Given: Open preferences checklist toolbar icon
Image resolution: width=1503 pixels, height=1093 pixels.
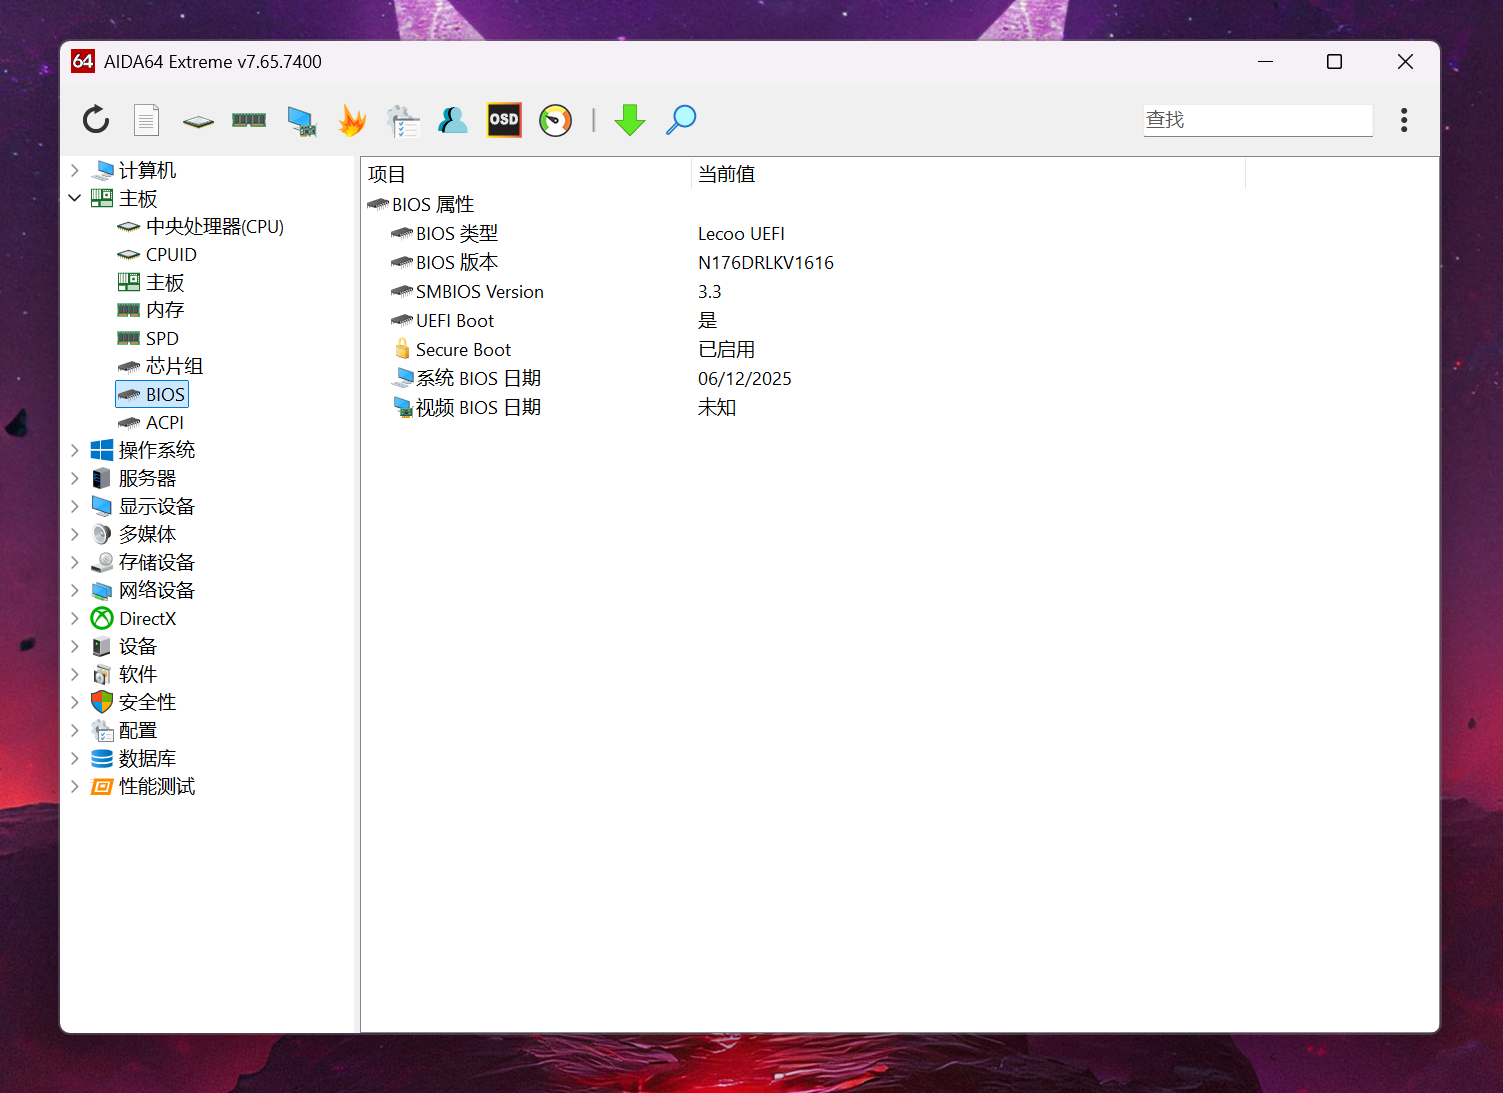Looking at the screenshot, I should point(403,121).
